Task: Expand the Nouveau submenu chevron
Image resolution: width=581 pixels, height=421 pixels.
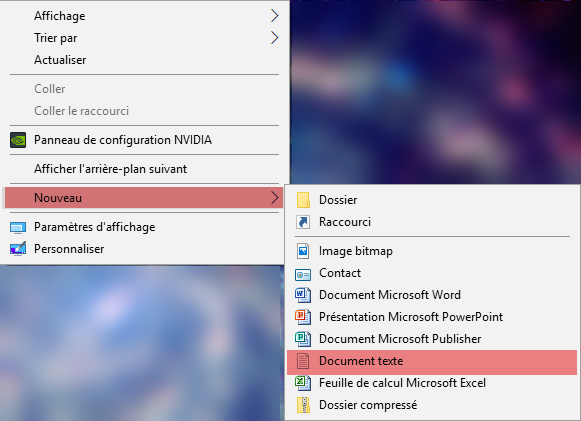Action: point(274,198)
